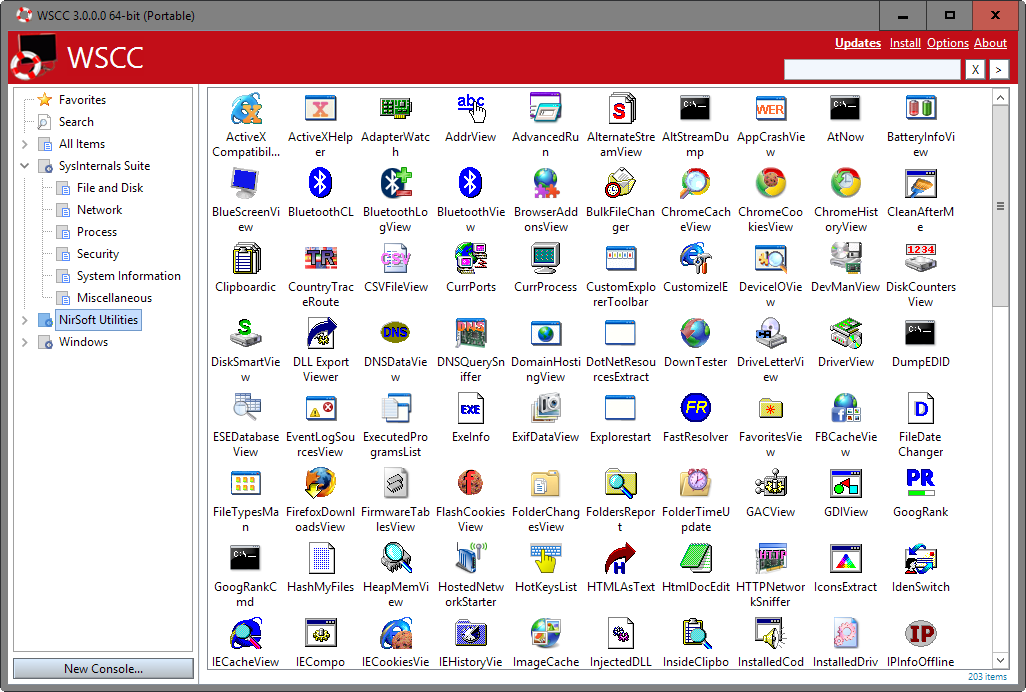The width and height of the screenshot is (1026, 692).
Task: Launch BlueScreenView
Action: [246, 184]
